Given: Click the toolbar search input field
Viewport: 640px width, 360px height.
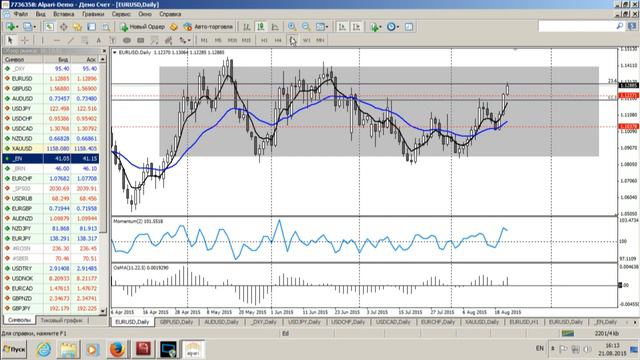Looking at the screenshot, I should pyautogui.click(x=577, y=27).
